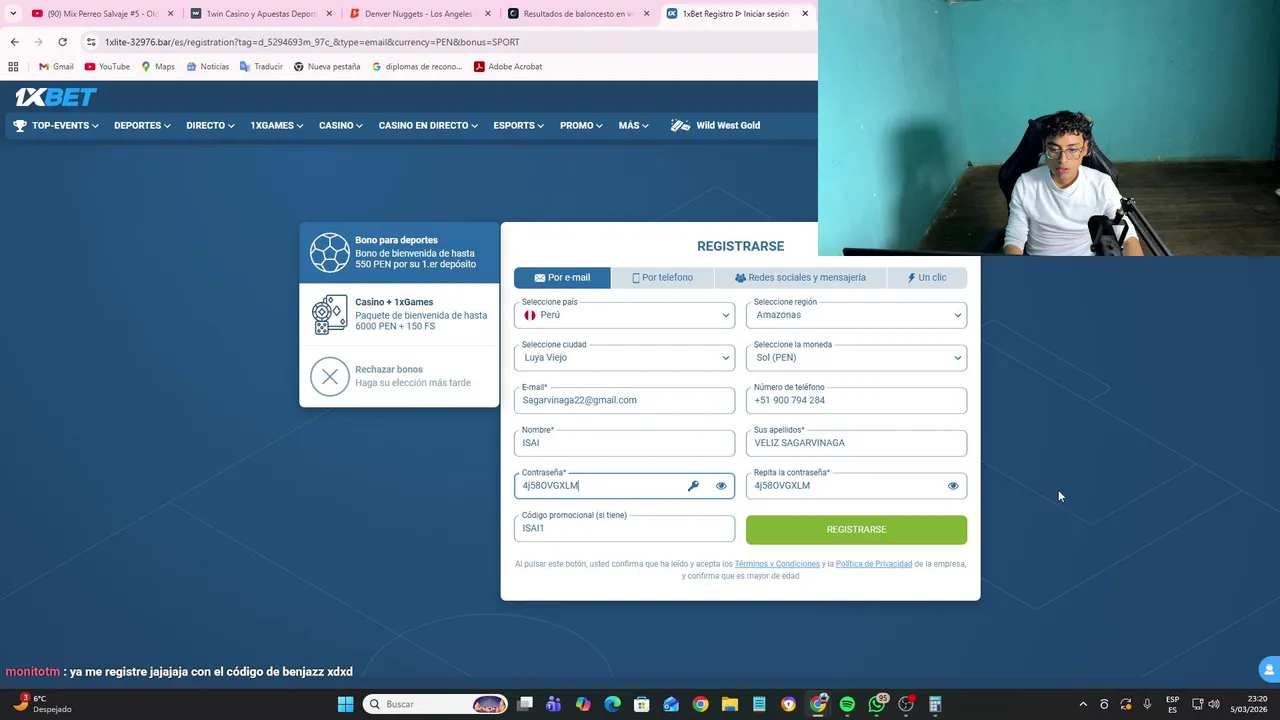Click the Código promocional field
The width and height of the screenshot is (1280, 720).
pos(624,528)
